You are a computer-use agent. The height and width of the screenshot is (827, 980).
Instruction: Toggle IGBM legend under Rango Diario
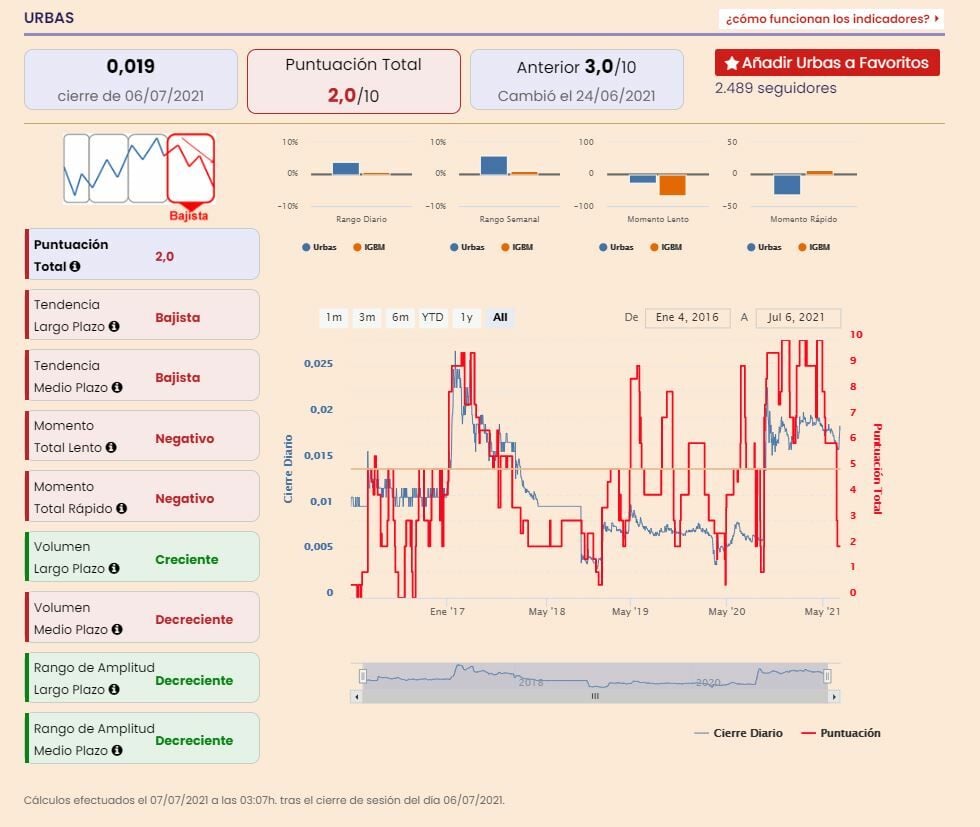[369, 247]
